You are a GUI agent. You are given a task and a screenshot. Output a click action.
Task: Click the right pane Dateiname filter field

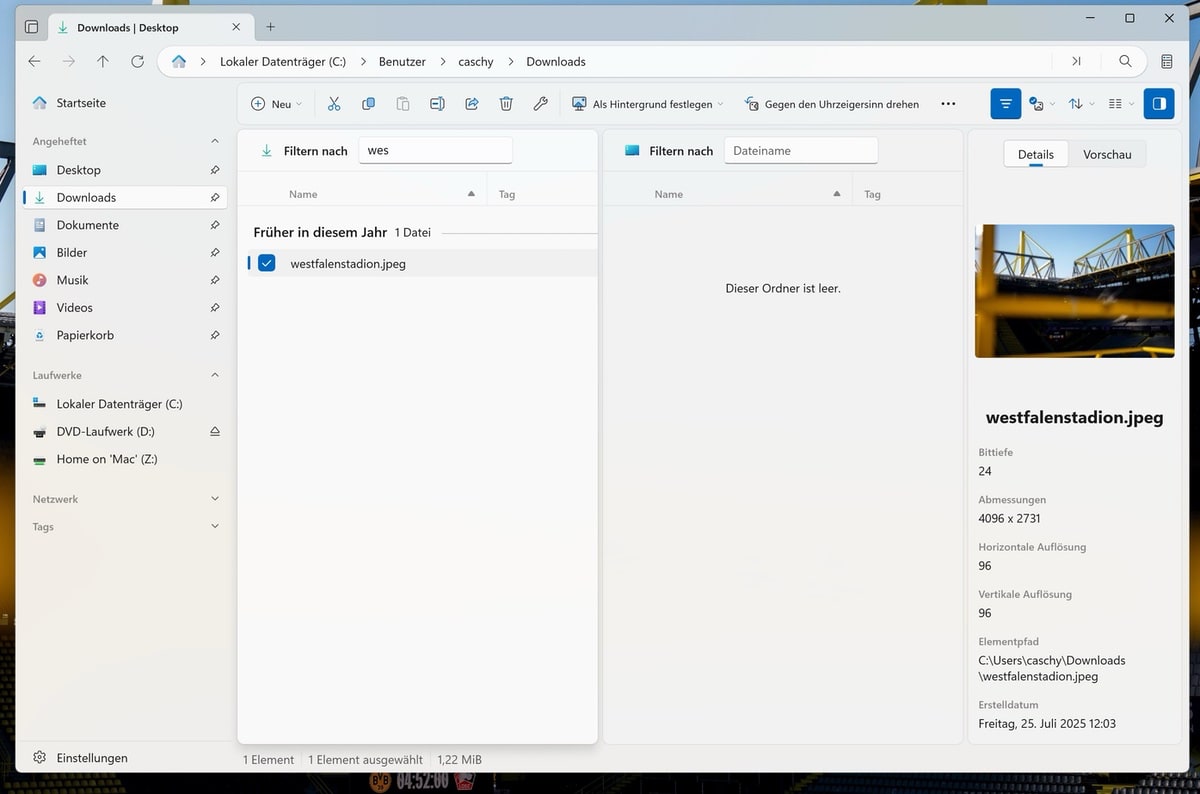click(x=800, y=151)
